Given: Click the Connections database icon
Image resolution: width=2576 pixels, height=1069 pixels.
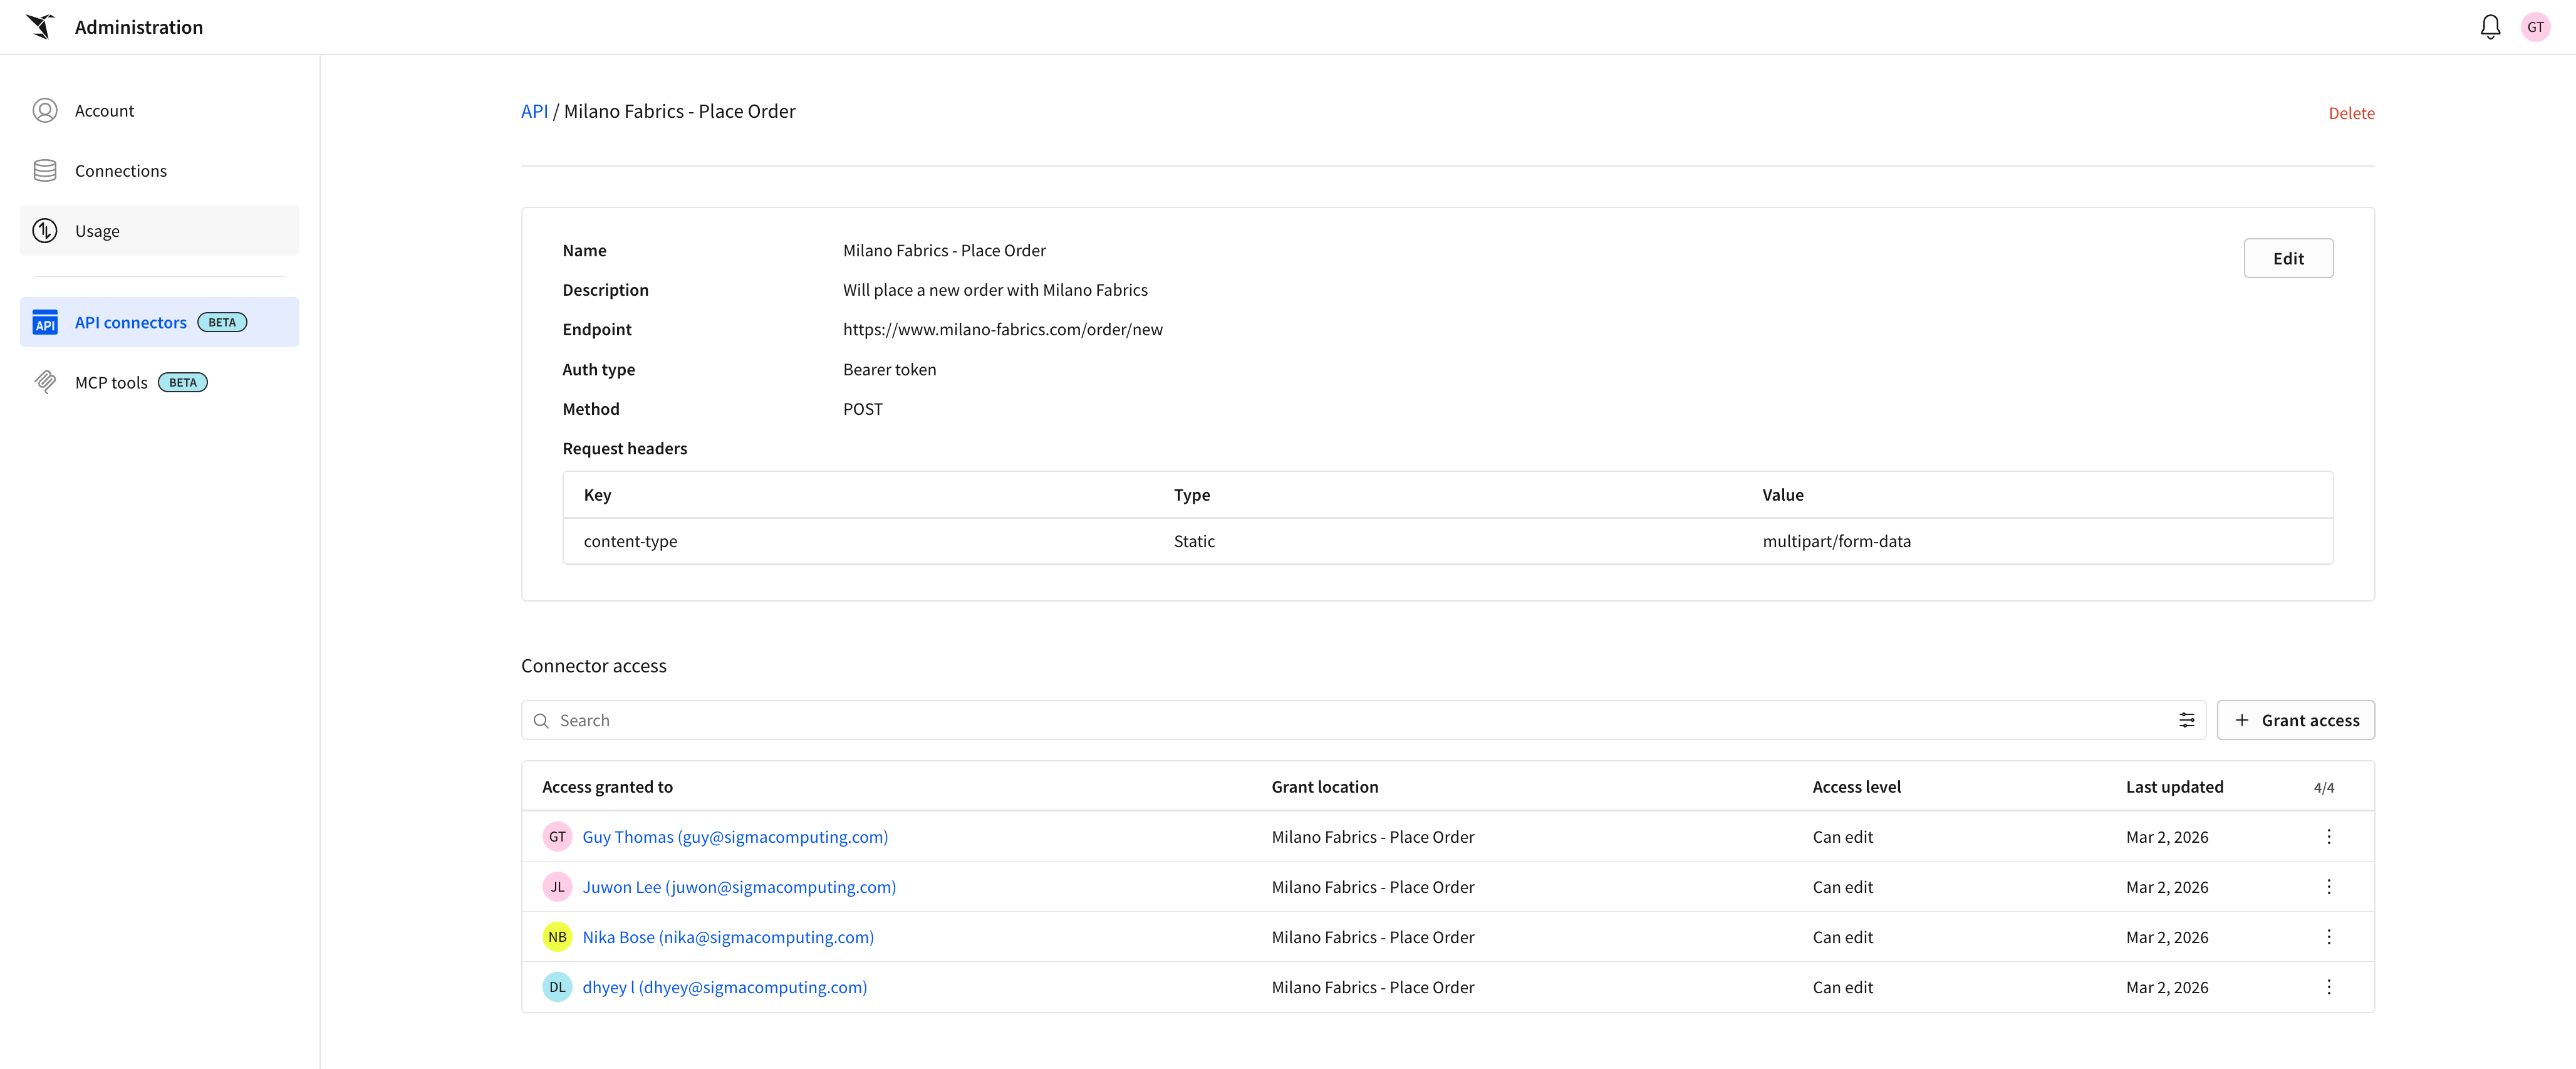Looking at the screenshot, I should (45, 171).
